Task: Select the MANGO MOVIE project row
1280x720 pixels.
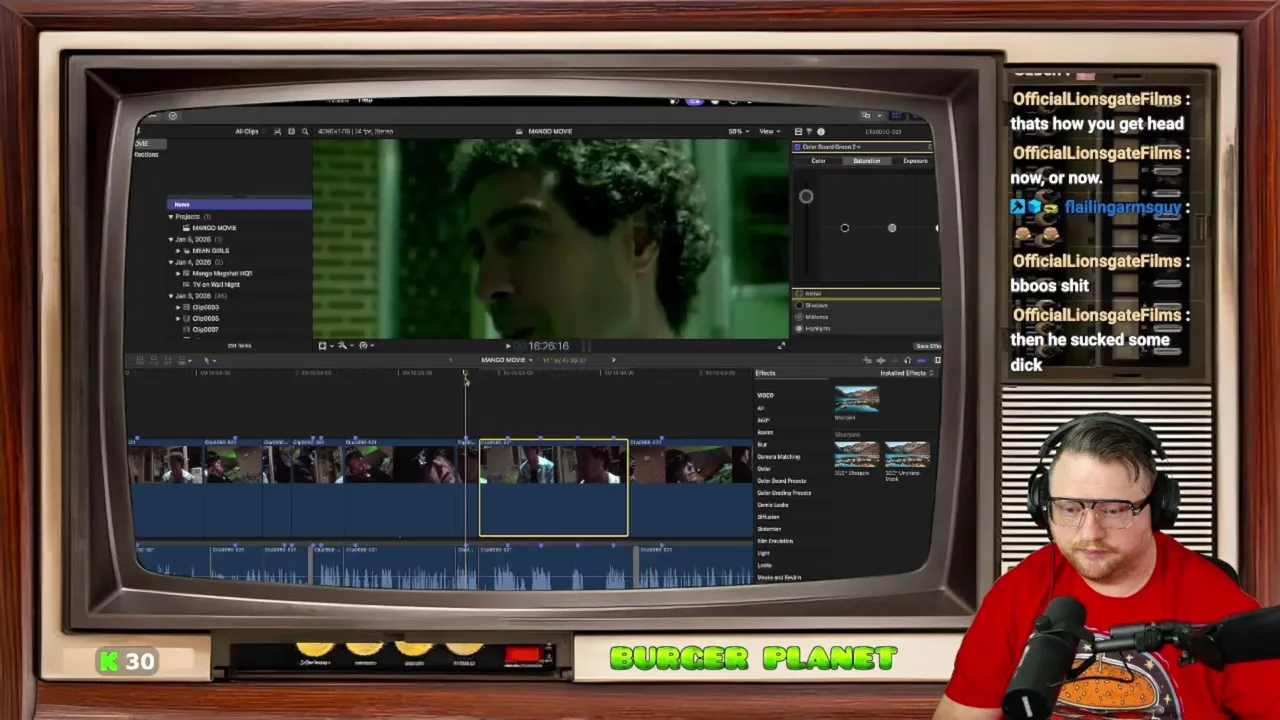Action: [x=214, y=228]
